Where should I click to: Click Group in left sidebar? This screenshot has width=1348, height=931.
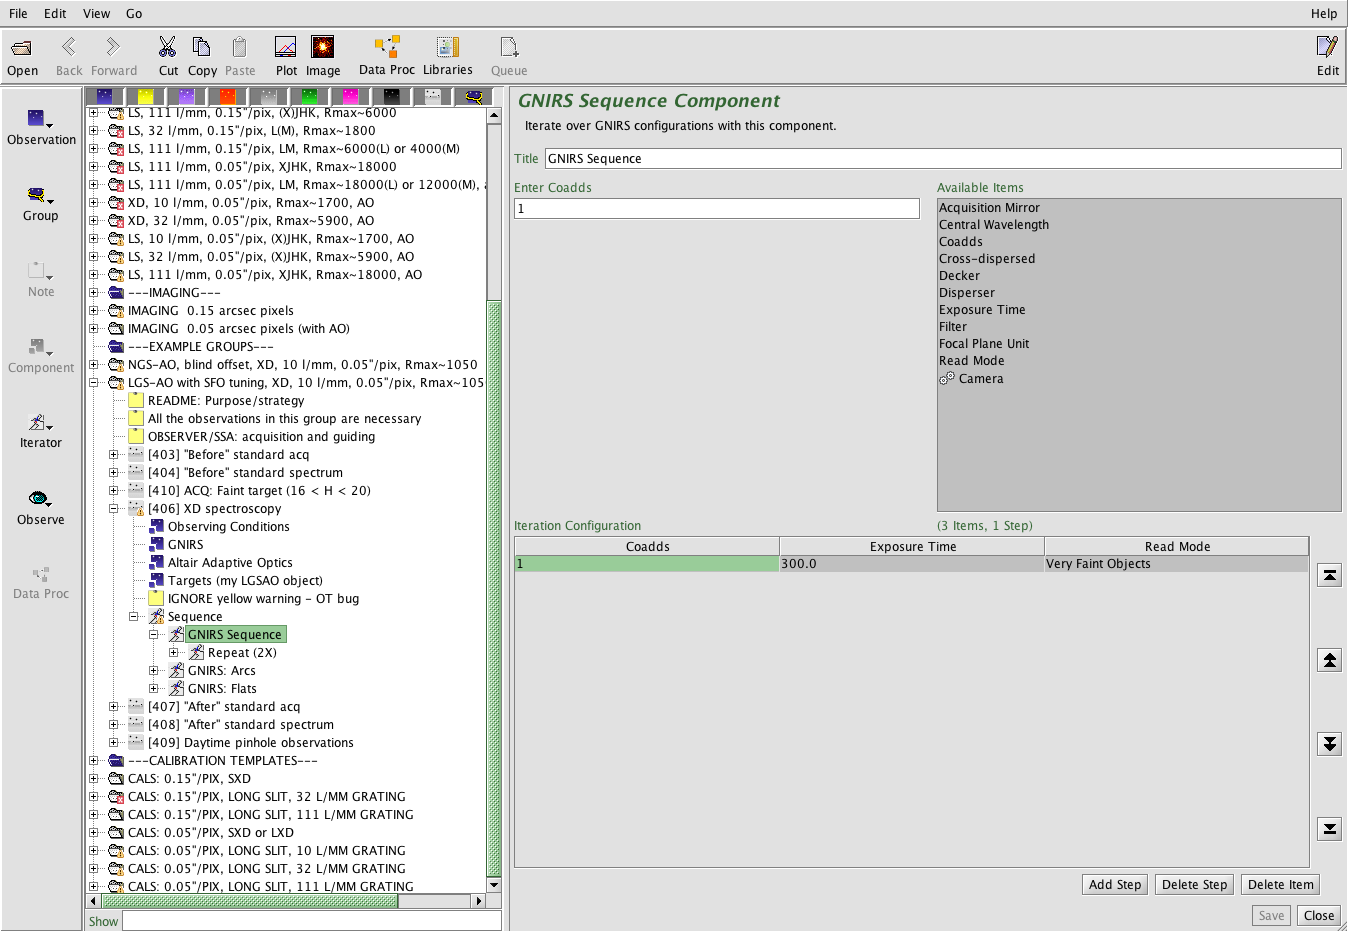pos(41,204)
